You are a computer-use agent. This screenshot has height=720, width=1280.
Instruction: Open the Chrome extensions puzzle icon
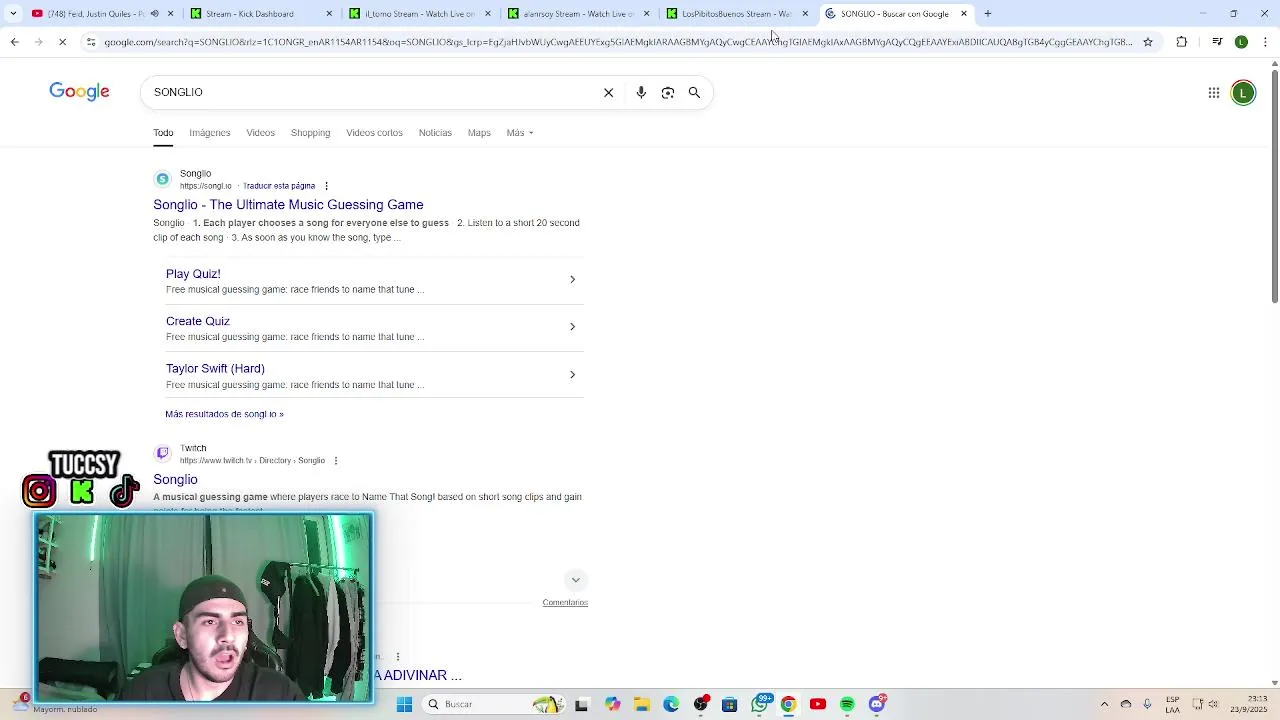coord(1182,42)
